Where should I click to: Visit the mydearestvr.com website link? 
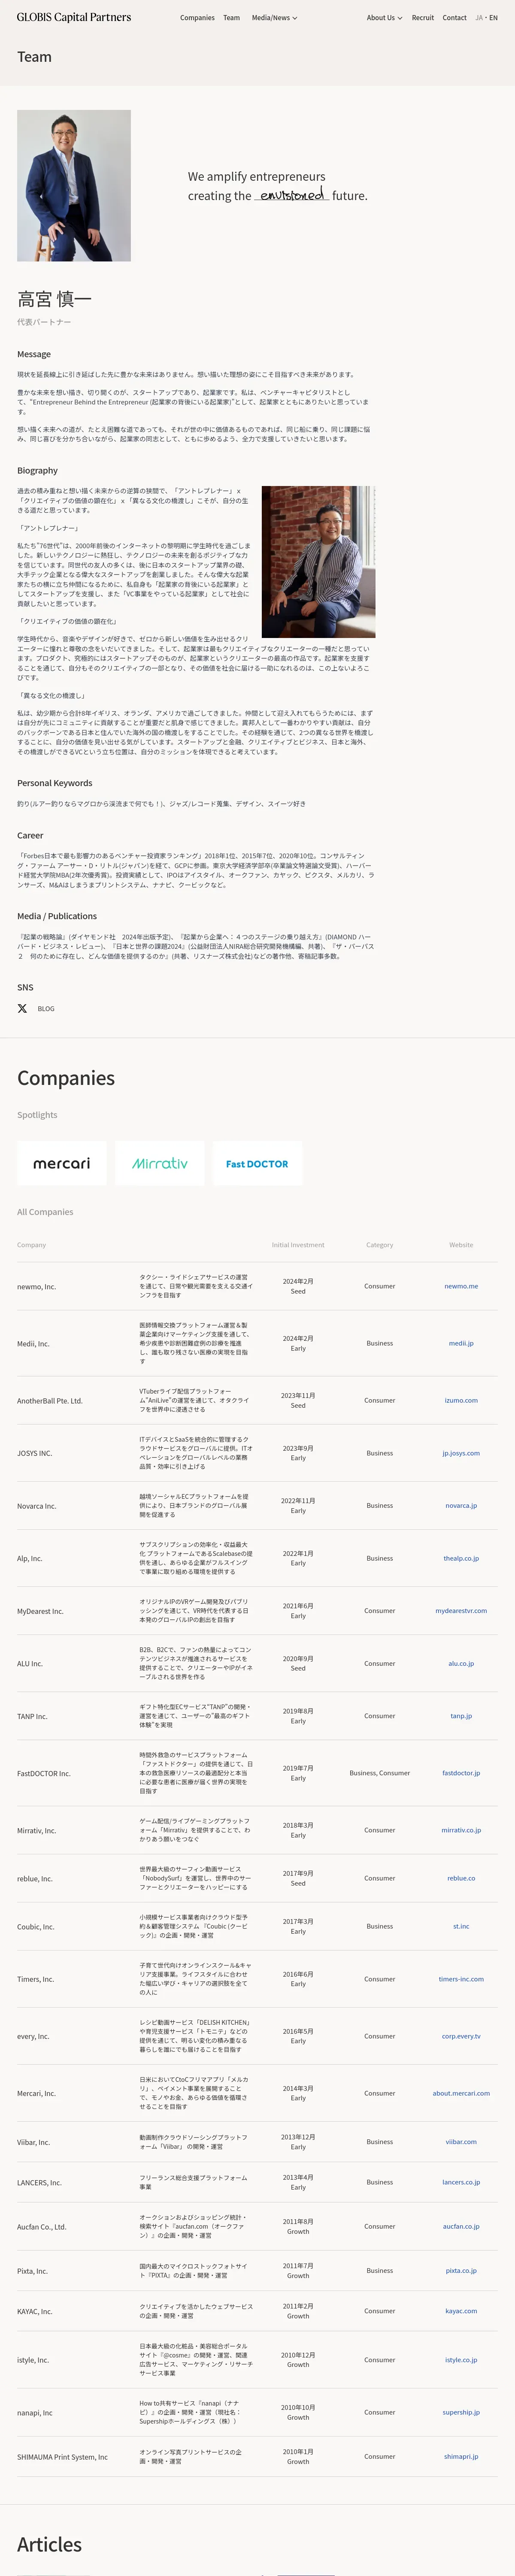tap(461, 1610)
